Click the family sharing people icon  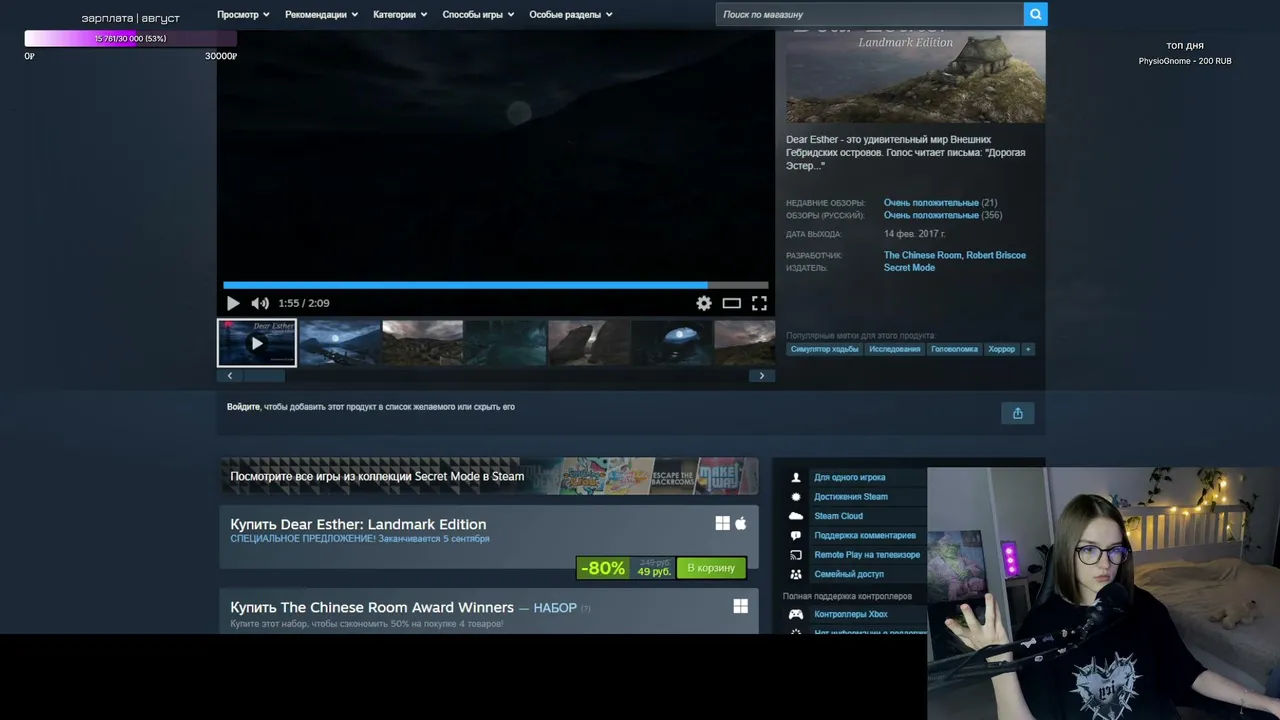click(x=796, y=574)
